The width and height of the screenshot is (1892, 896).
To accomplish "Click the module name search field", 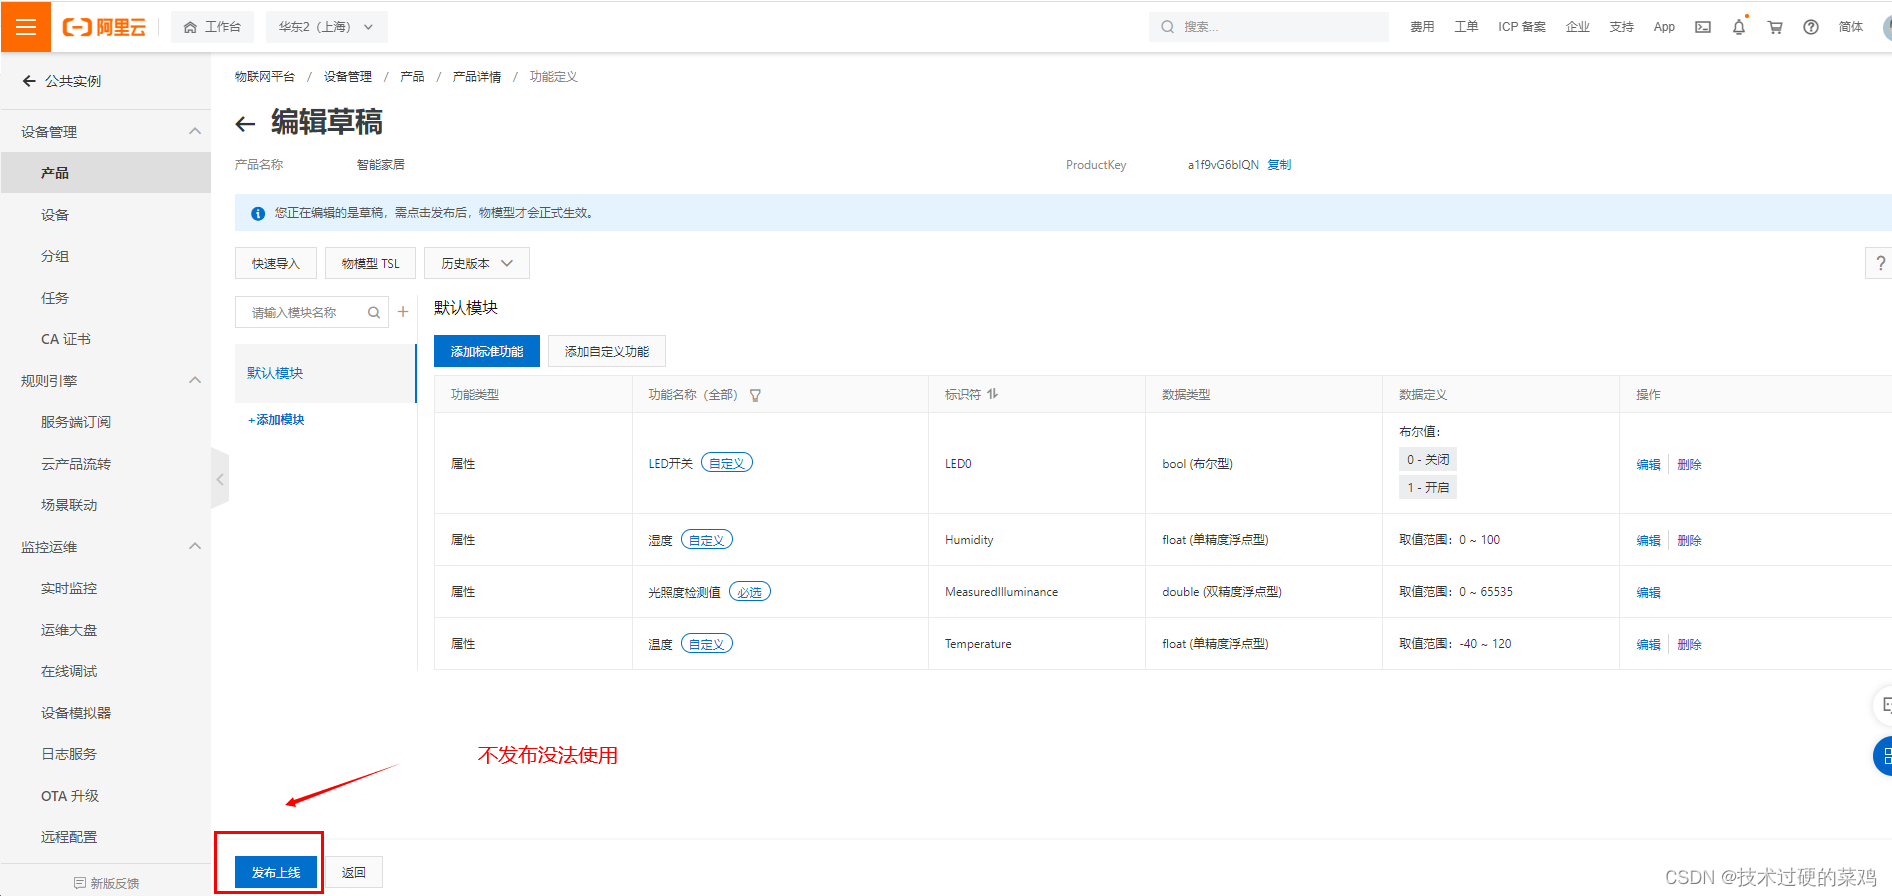I will point(300,312).
